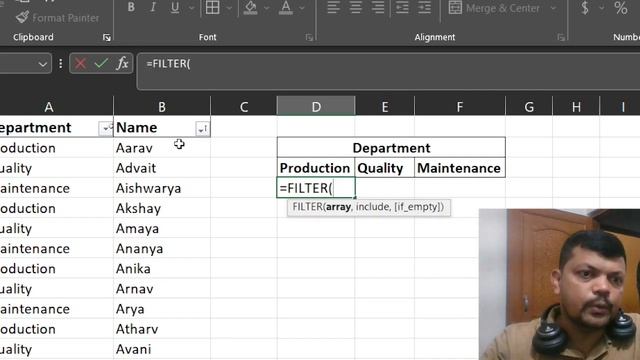Open Insert Function fx dialog

pyautogui.click(x=122, y=63)
